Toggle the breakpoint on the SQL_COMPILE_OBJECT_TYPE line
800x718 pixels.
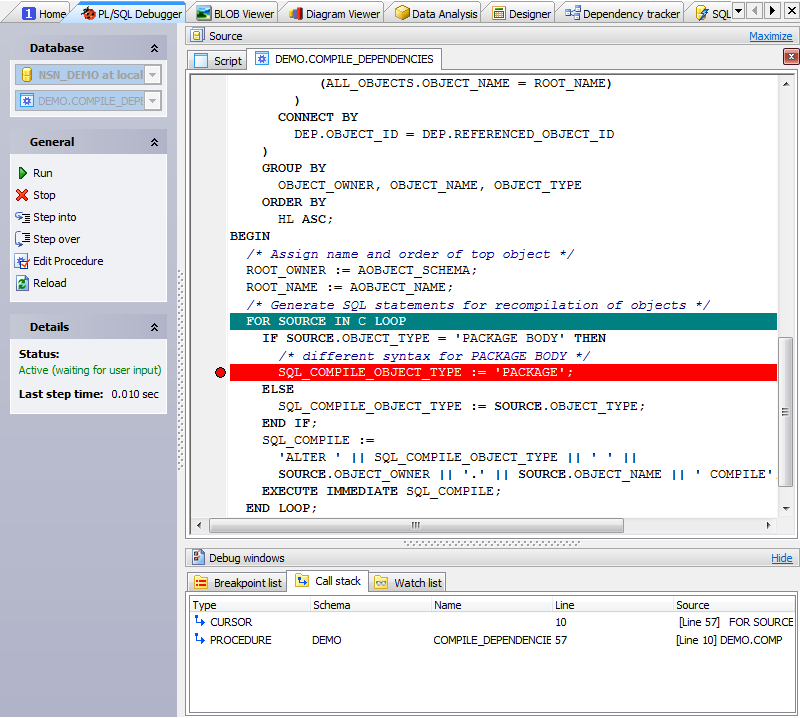[220, 372]
